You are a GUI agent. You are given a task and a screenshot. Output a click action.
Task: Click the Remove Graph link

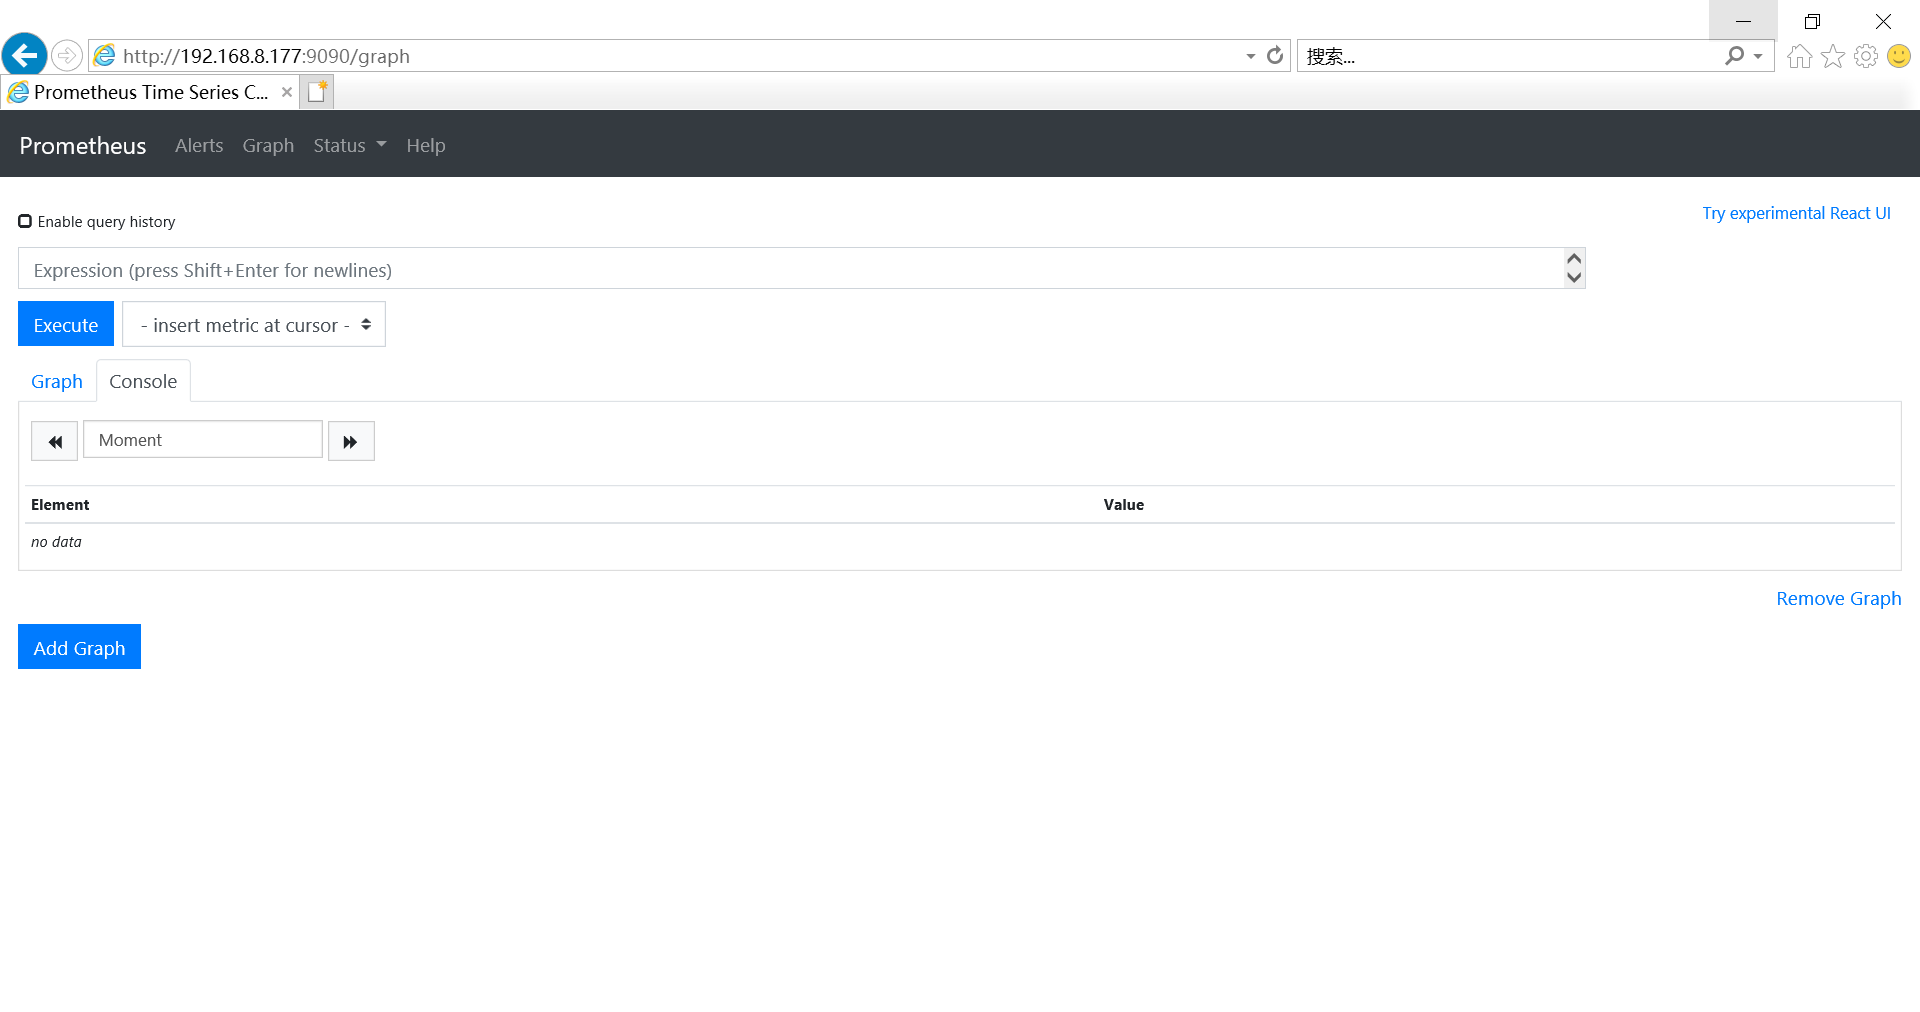pyautogui.click(x=1838, y=598)
